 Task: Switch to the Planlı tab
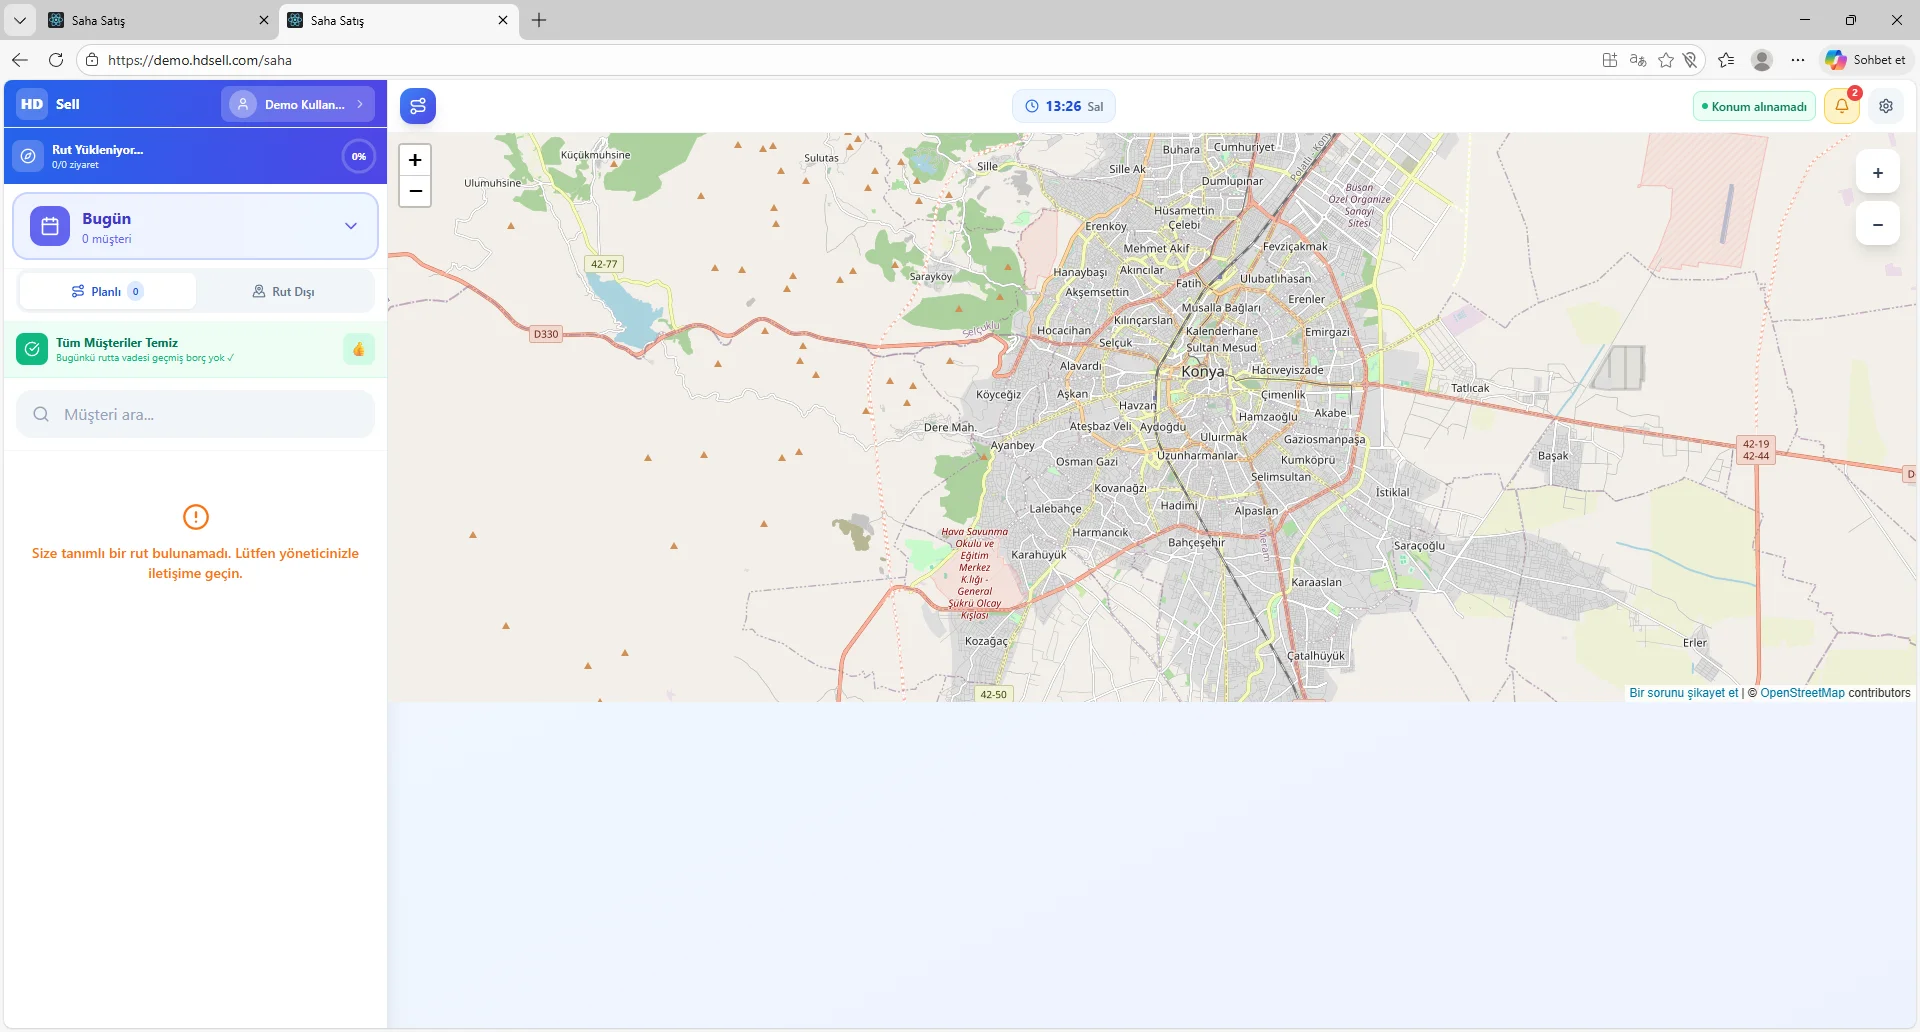coord(107,292)
